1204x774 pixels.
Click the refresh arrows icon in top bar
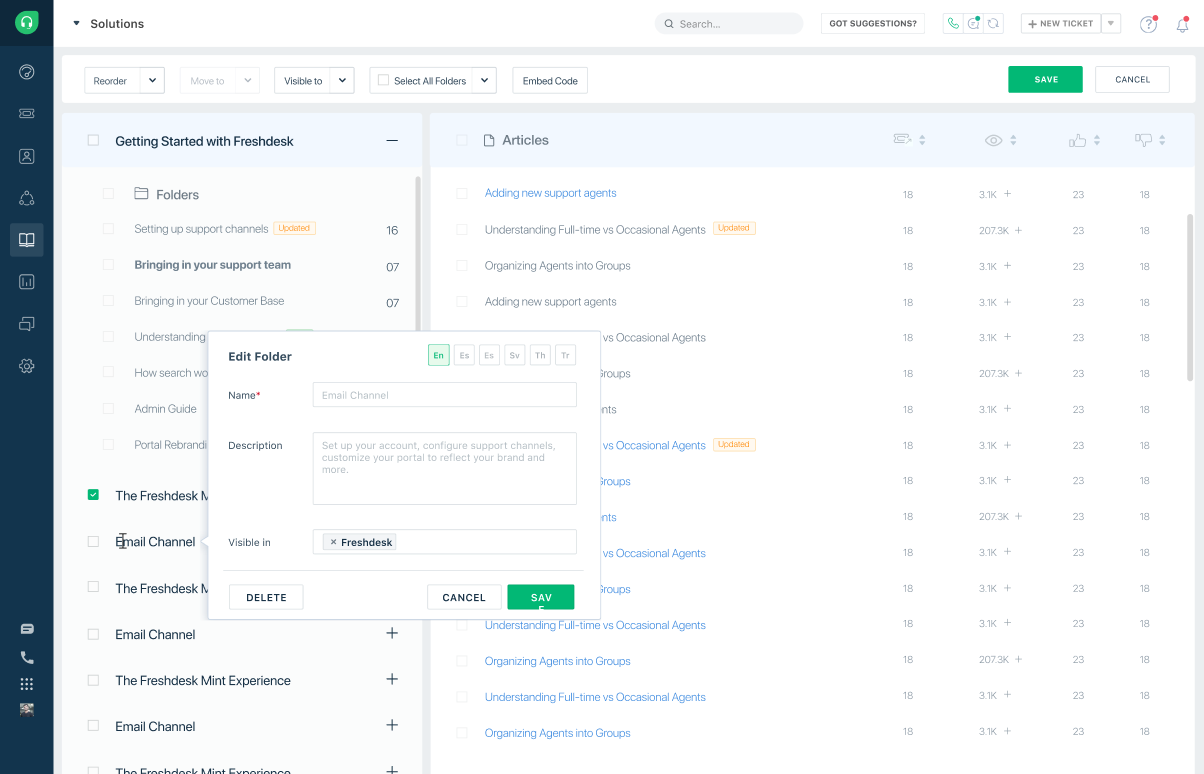[993, 23]
